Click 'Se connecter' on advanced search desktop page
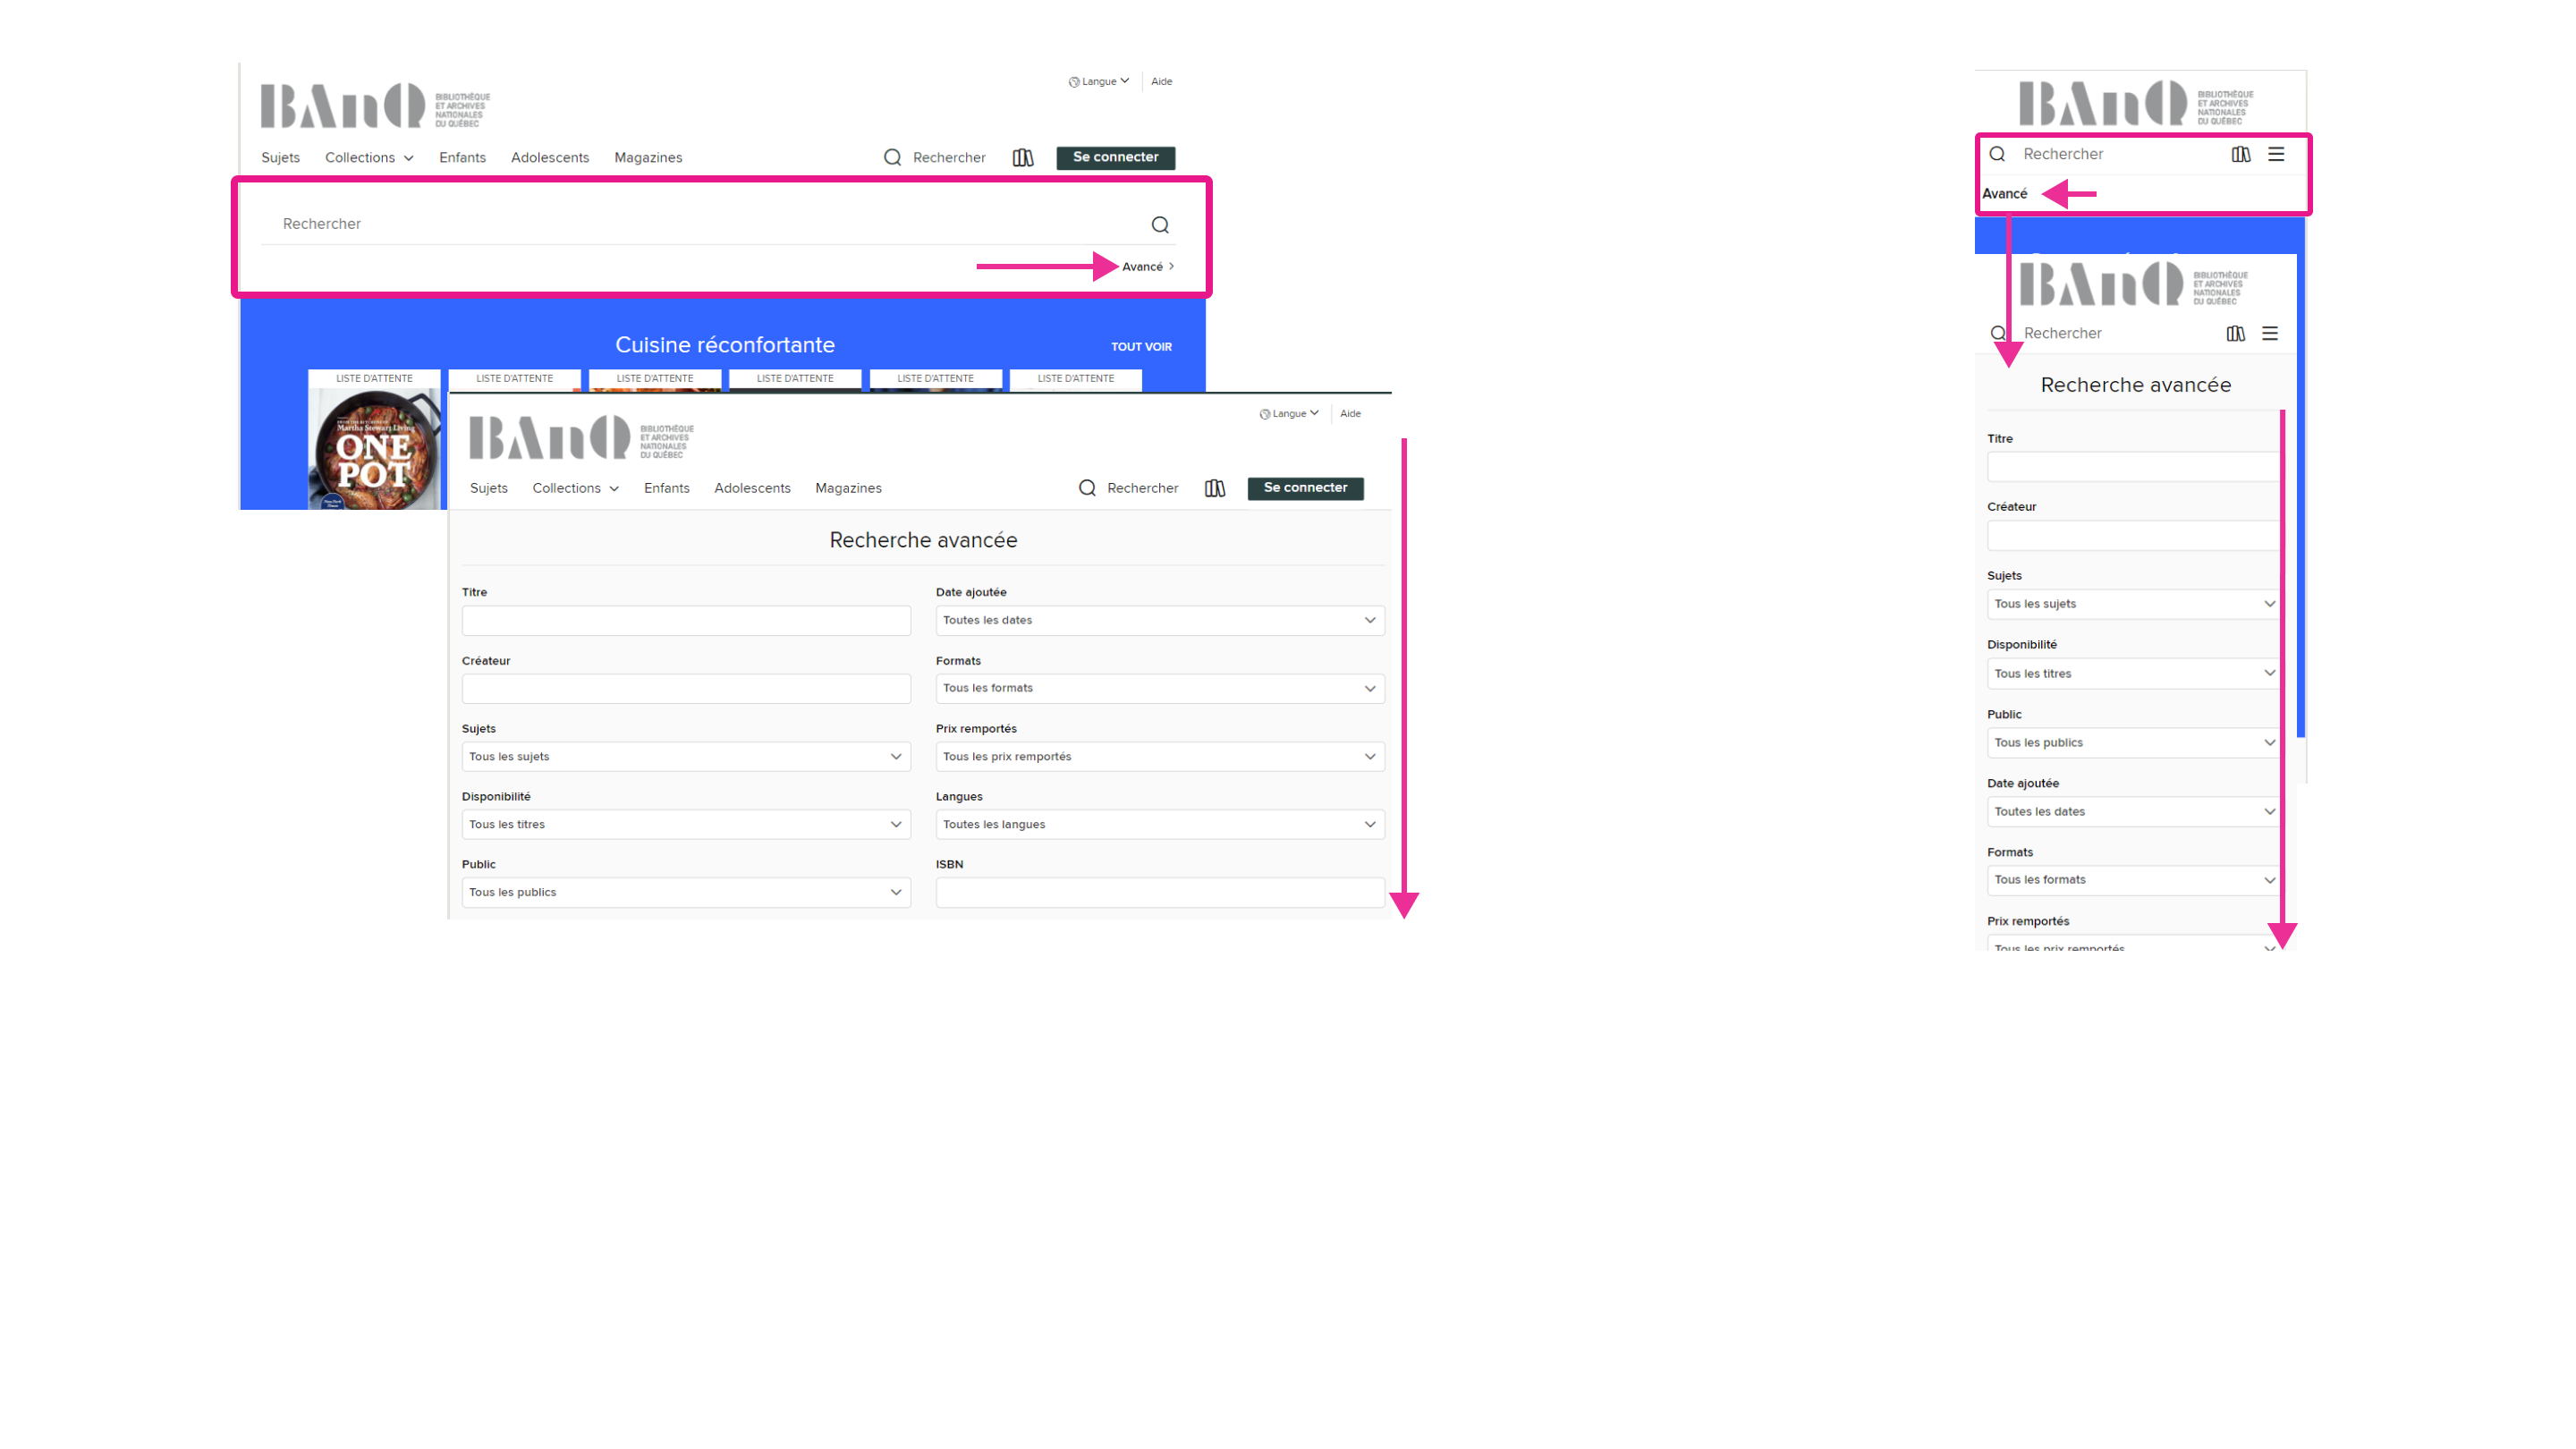Image resolution: width=2576 pixels, height=1449 pixels. tap(1306, 488)
